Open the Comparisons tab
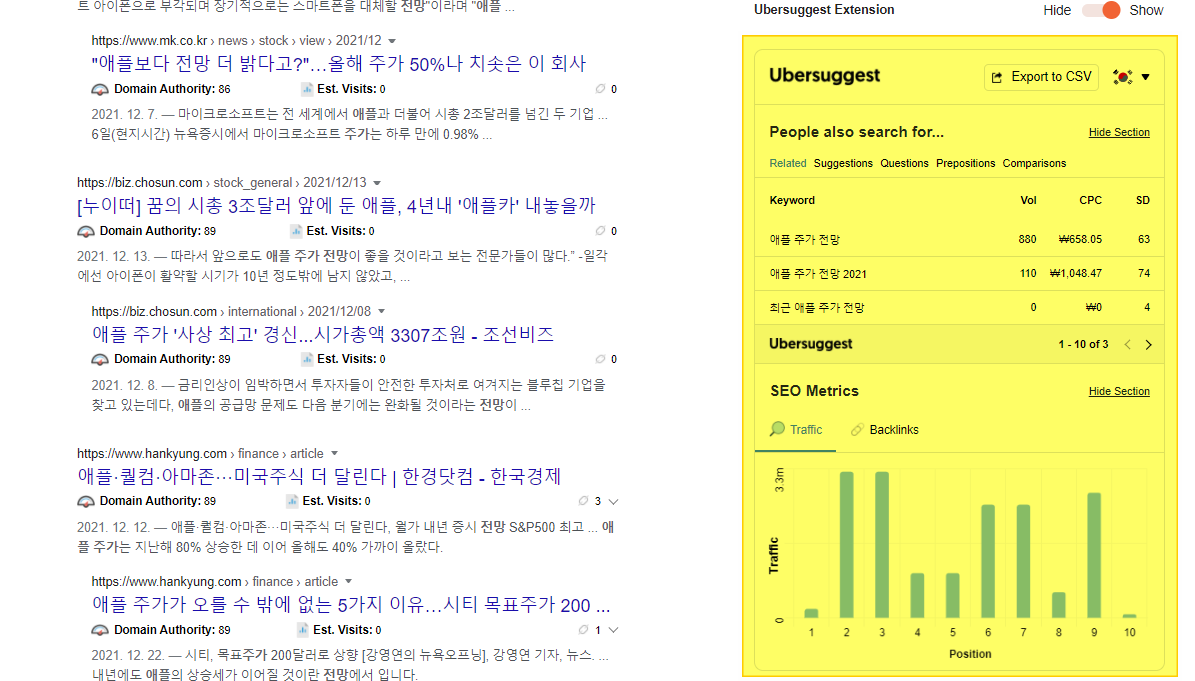 tap(1034, 163)
